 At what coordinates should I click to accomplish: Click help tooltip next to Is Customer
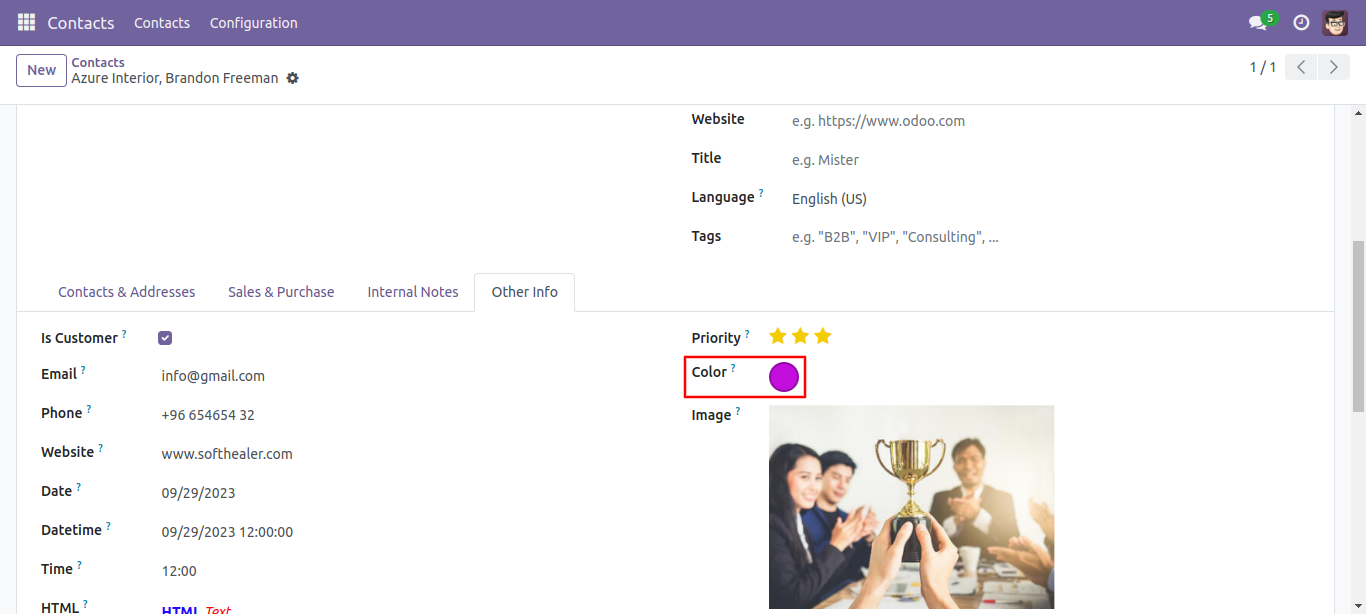pos(124,334)
